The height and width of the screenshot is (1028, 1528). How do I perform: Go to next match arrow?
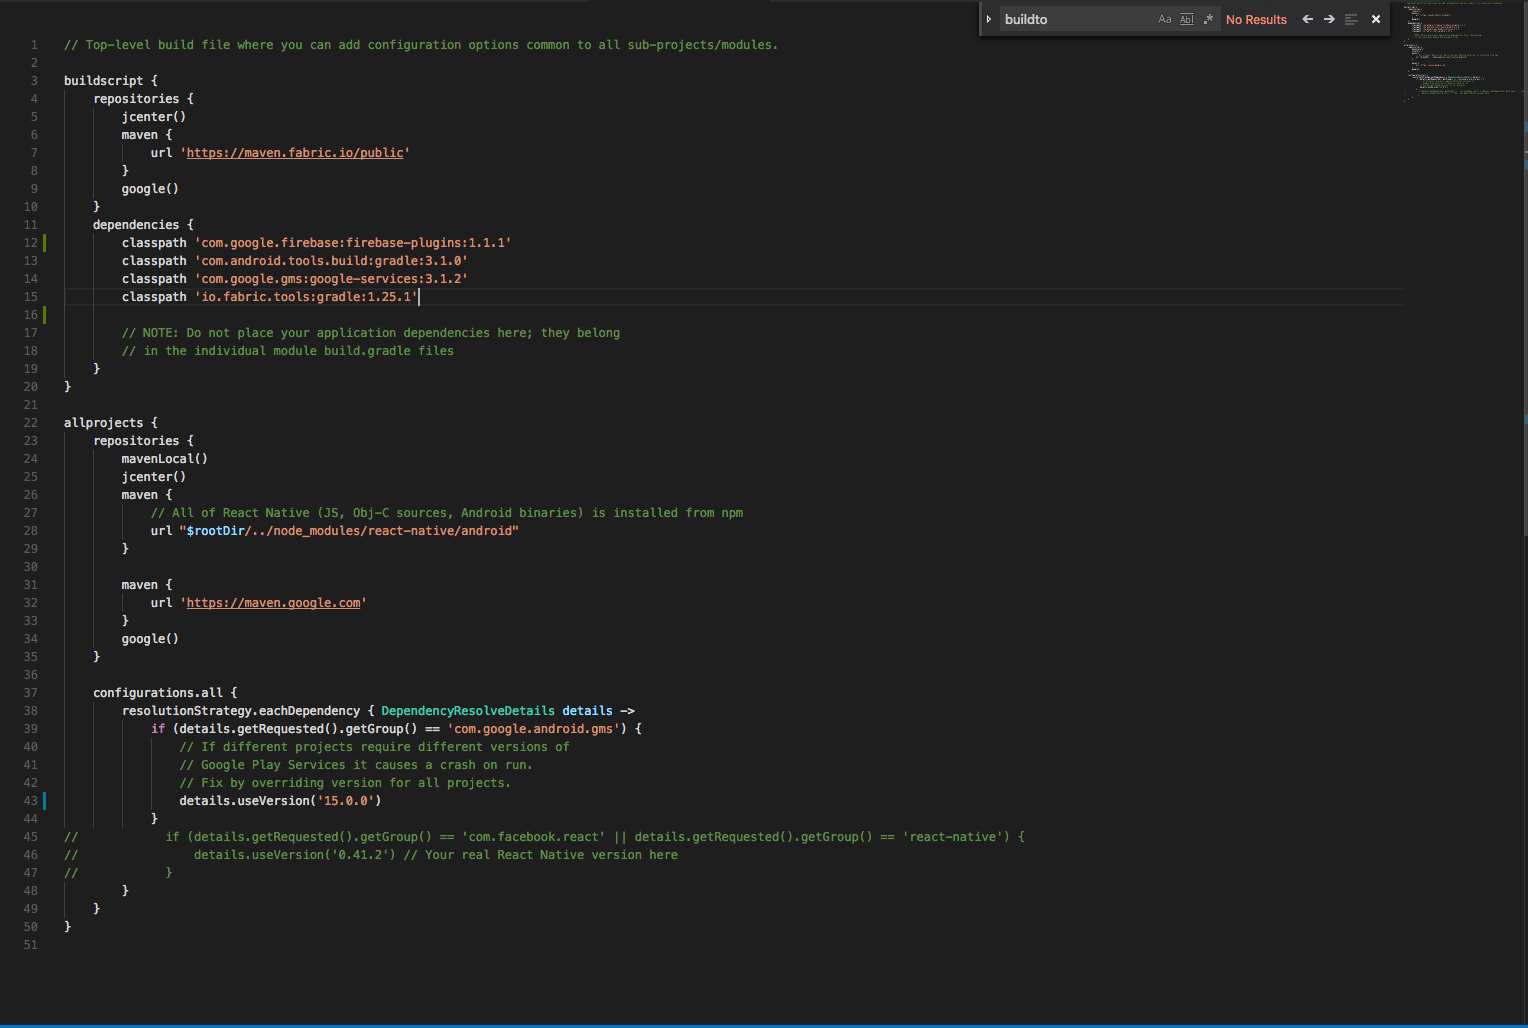click(x=1329, y=19)
